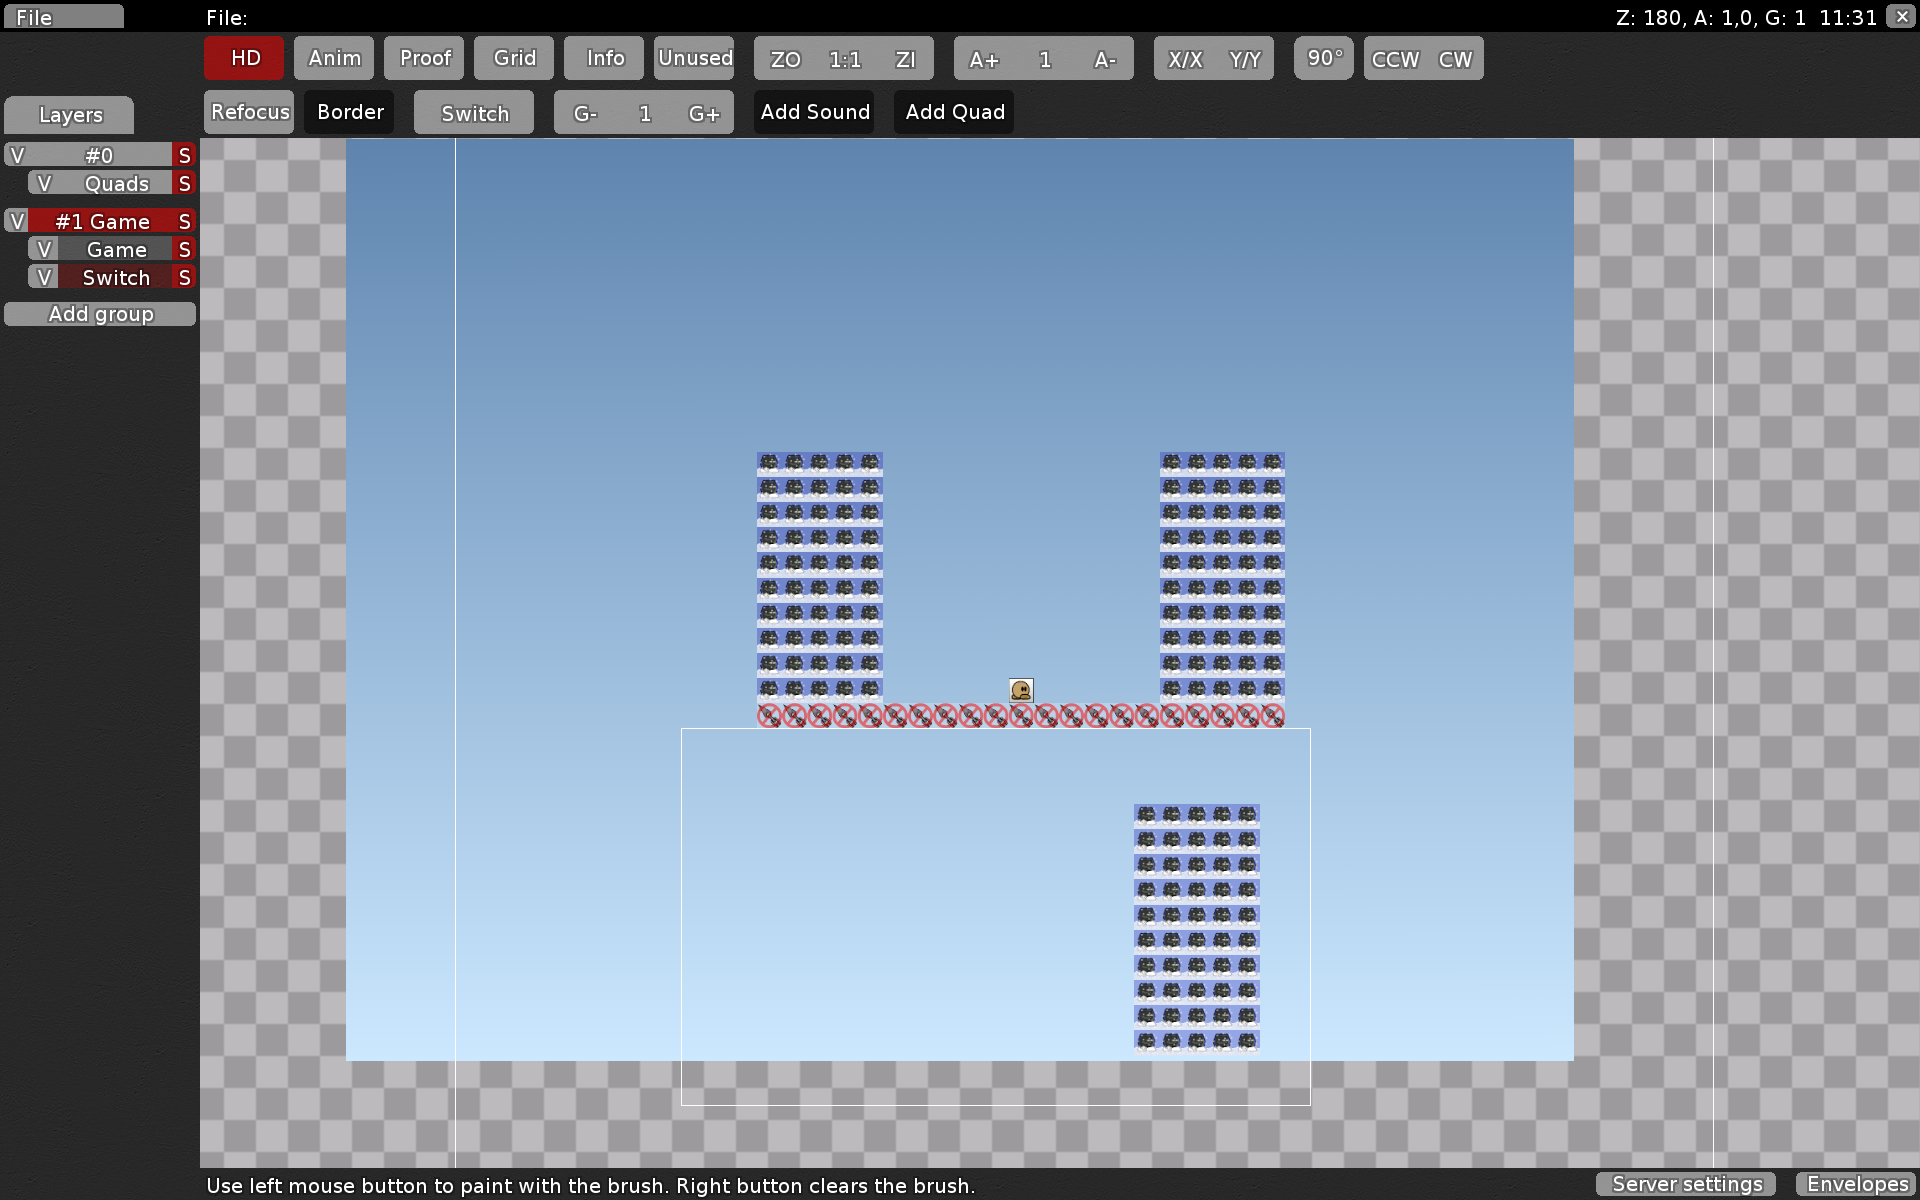The width and height of the screenshot is (1920, 1200).
Task: Toggle visibility of Quads layer
Action: pyautogui.click(x=43, y=184)
